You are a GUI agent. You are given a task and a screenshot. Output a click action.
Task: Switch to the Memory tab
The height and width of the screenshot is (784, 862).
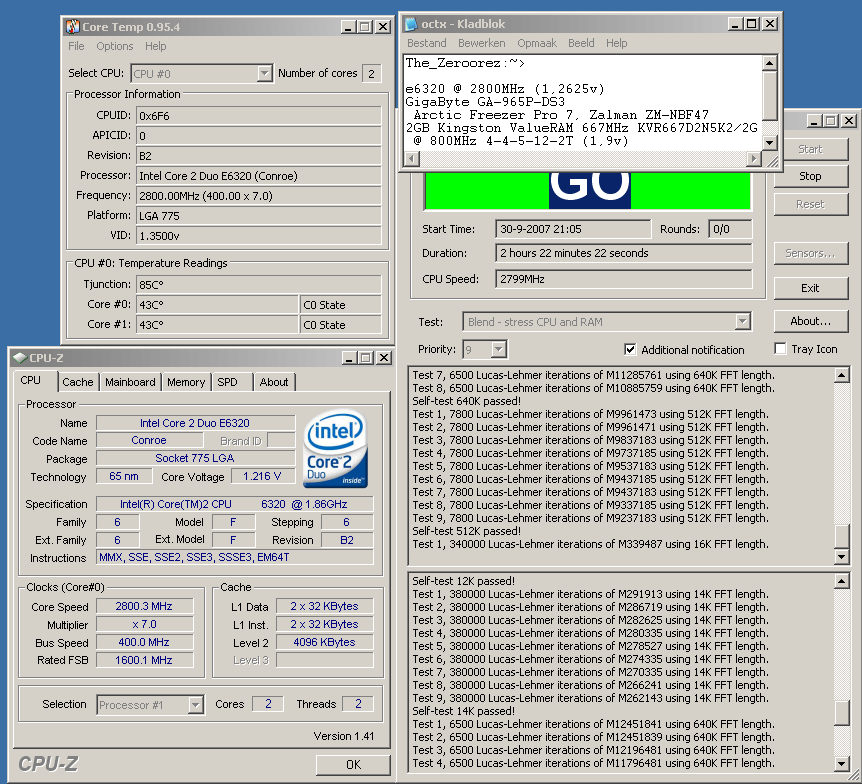coord(186,382)
